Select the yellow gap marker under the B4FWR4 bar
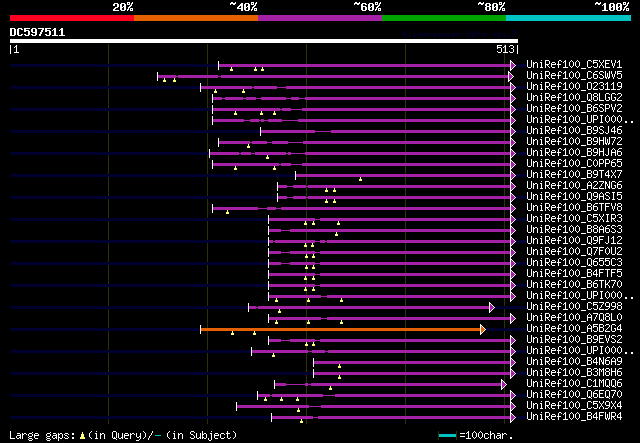 point(301,421)
